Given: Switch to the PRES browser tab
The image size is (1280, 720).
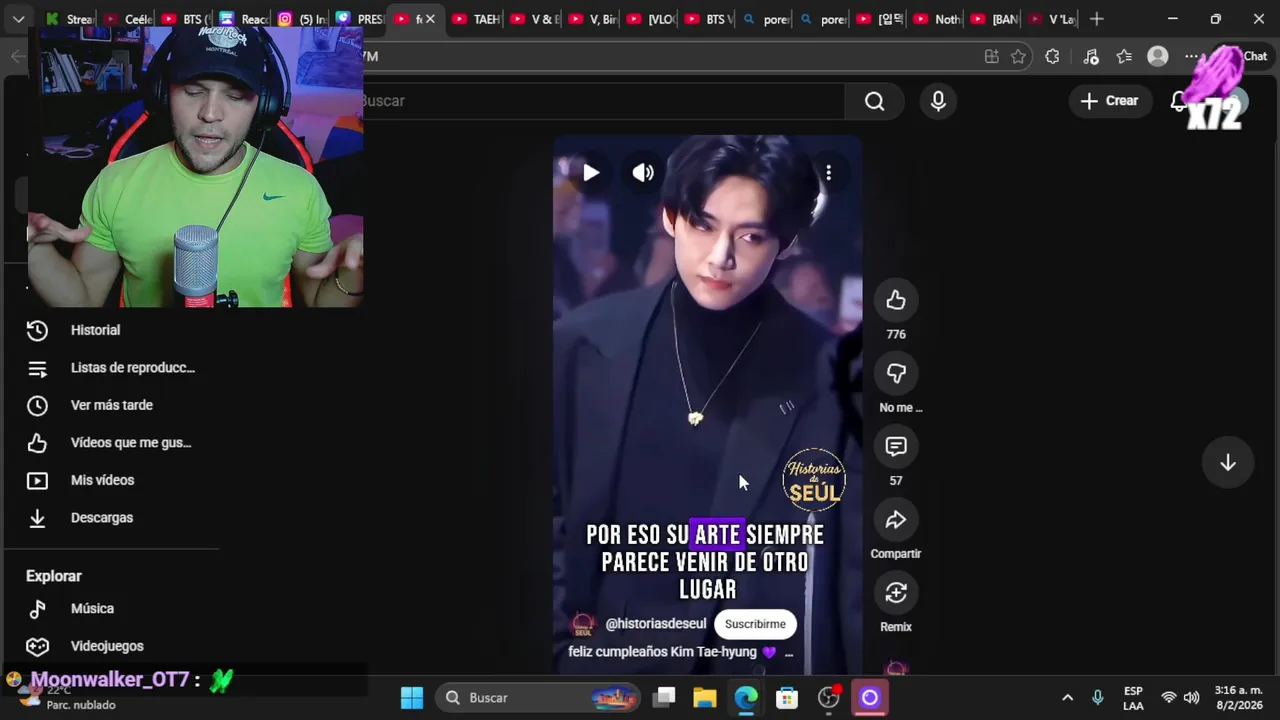Looking at the screenshot, I should click(x=358, y=19).
